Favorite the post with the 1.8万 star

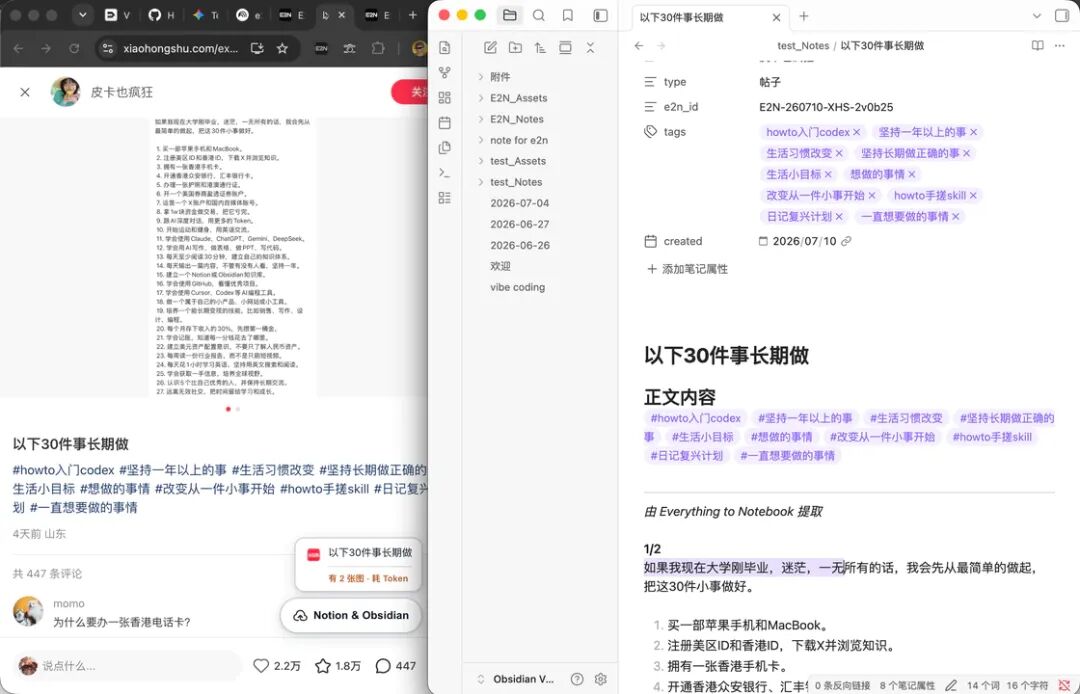pyautogui.click(x=323, y=666)
